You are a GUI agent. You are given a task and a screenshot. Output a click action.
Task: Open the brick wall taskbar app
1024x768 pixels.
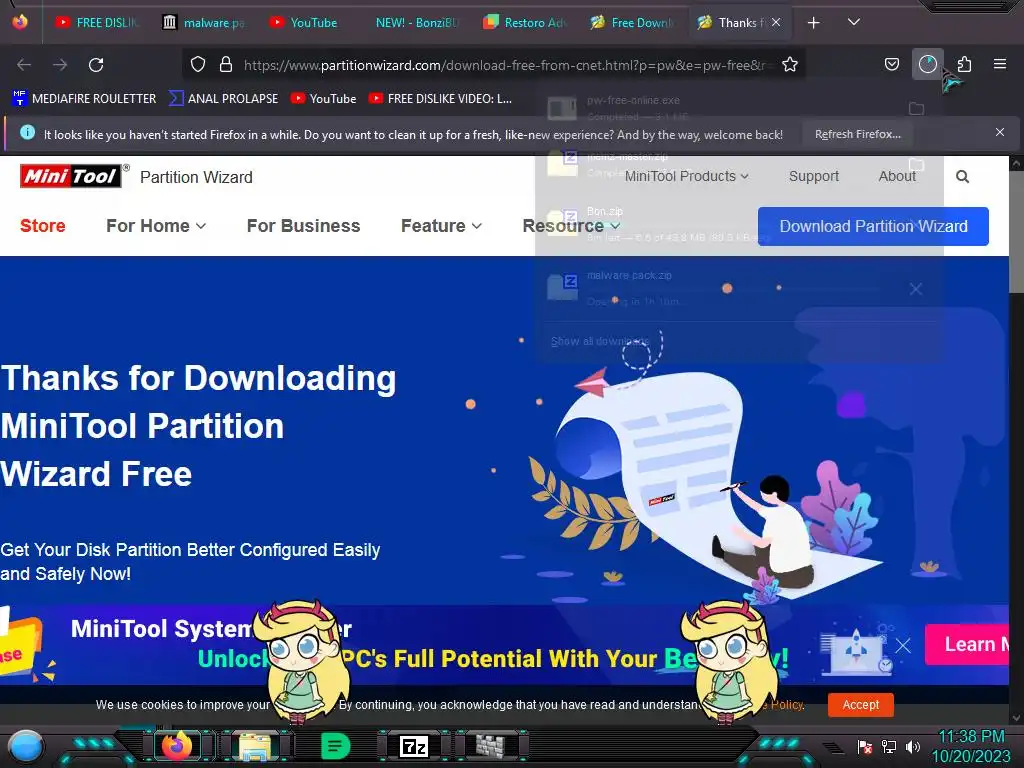tap(490, 746)
